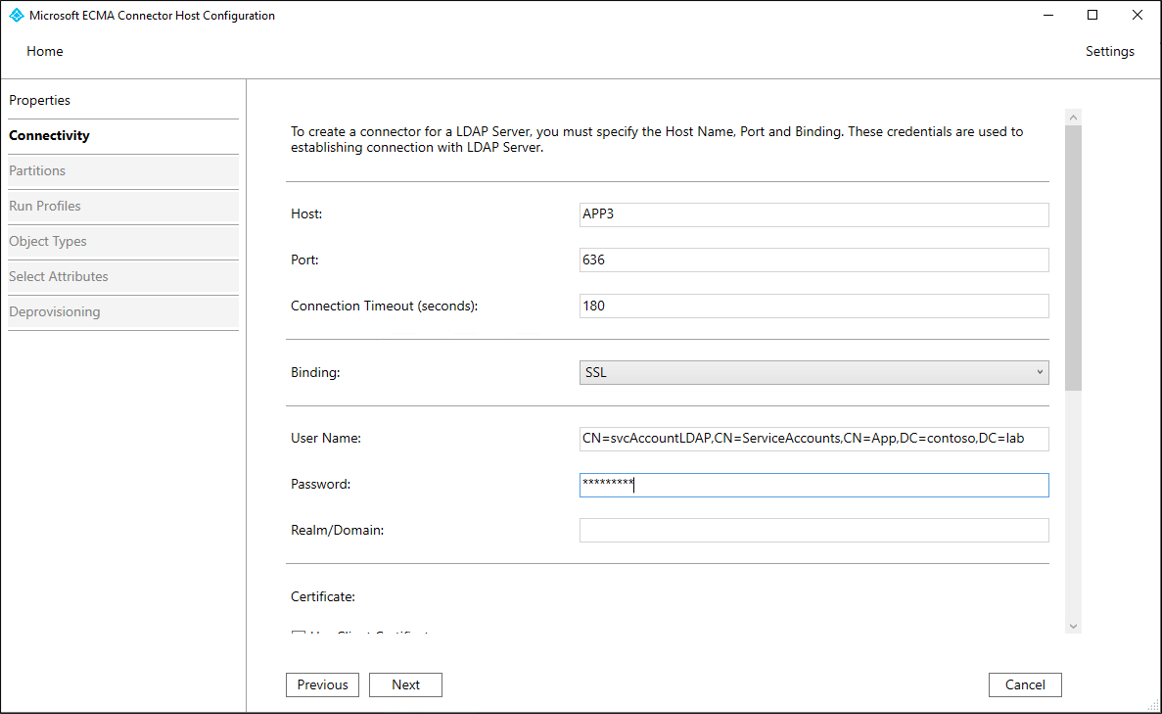Switch to the Object Types section
This screenshot has width=1162, height=714.
pyautogui.click(x=48, y=241)
